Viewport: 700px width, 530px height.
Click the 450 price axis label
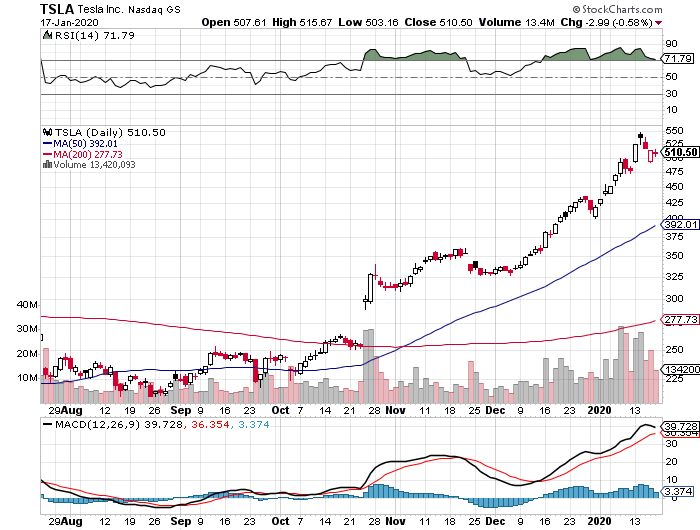click(x=674, y=187)
